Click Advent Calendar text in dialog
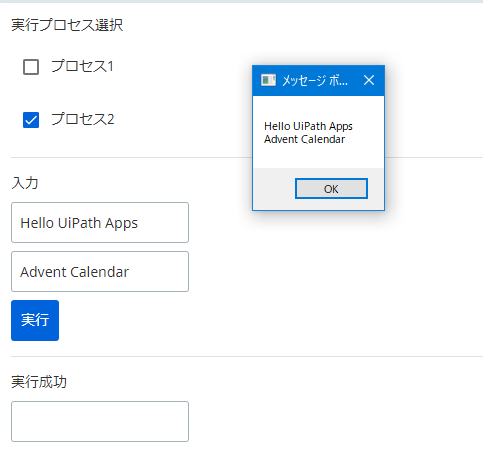 pyautogui.click(x=305, y=139)
